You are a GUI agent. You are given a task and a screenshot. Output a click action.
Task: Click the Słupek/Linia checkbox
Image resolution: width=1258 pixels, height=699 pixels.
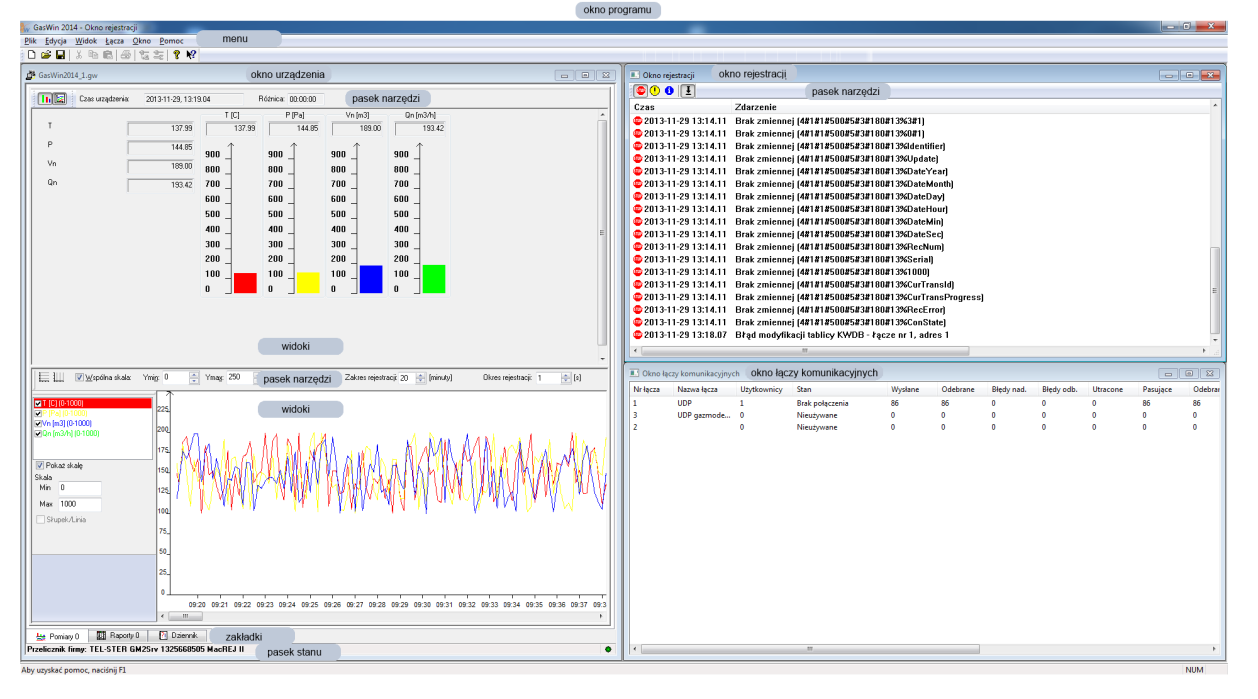coord(40,519)
